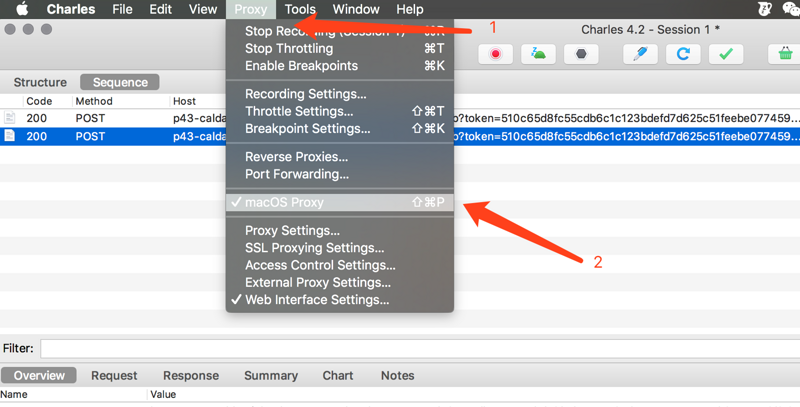Open the Edit menu
The width and height of the screenshot is (800, 407).
[x=161, y=9]
